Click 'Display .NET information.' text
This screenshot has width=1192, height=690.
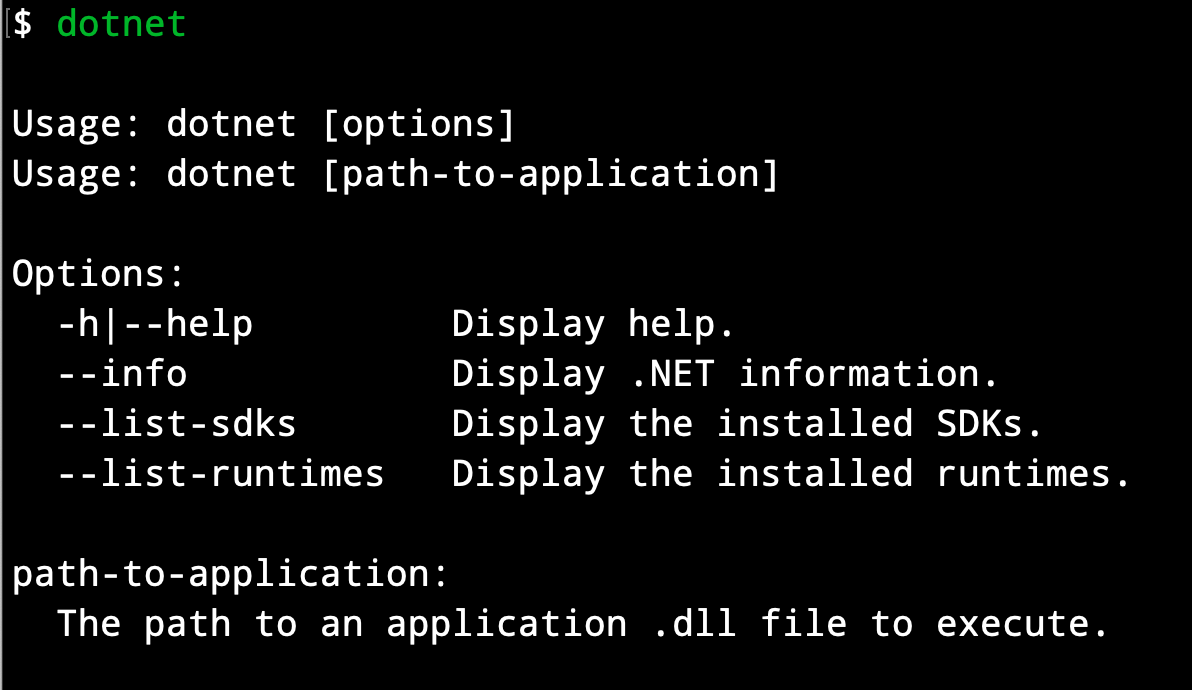tap(724, 374)
